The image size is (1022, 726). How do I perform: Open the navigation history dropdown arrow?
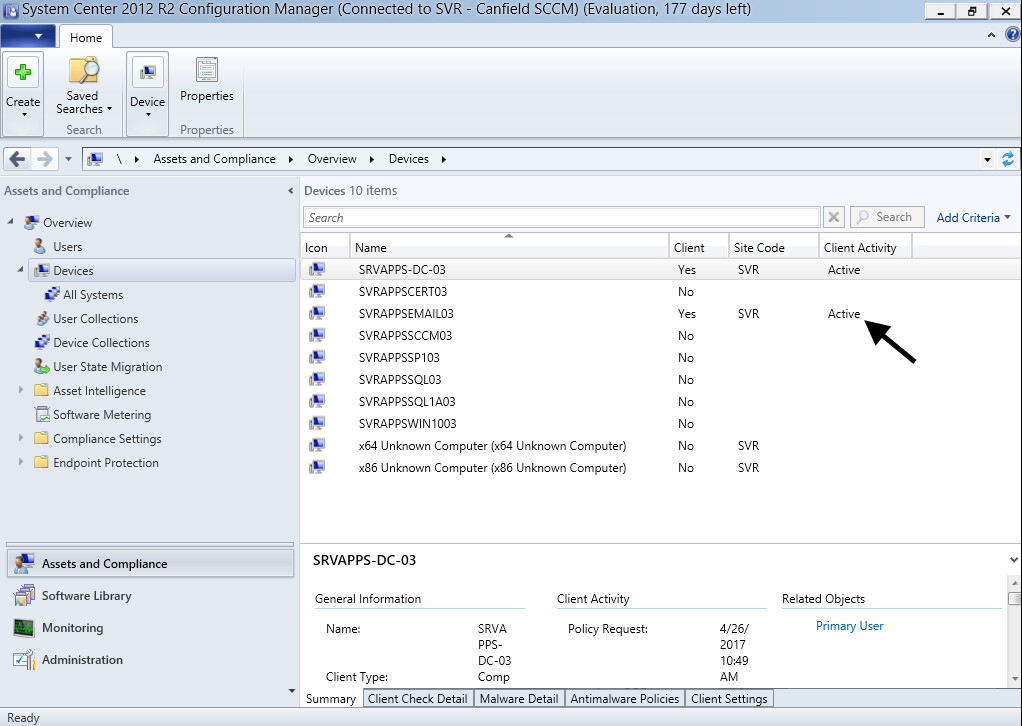(x=68, y=159)
